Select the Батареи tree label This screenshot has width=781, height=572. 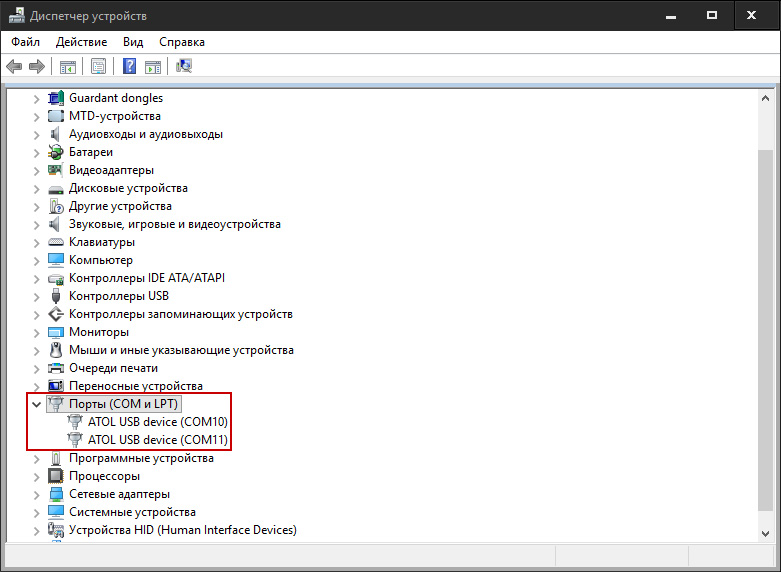[91, 152]
